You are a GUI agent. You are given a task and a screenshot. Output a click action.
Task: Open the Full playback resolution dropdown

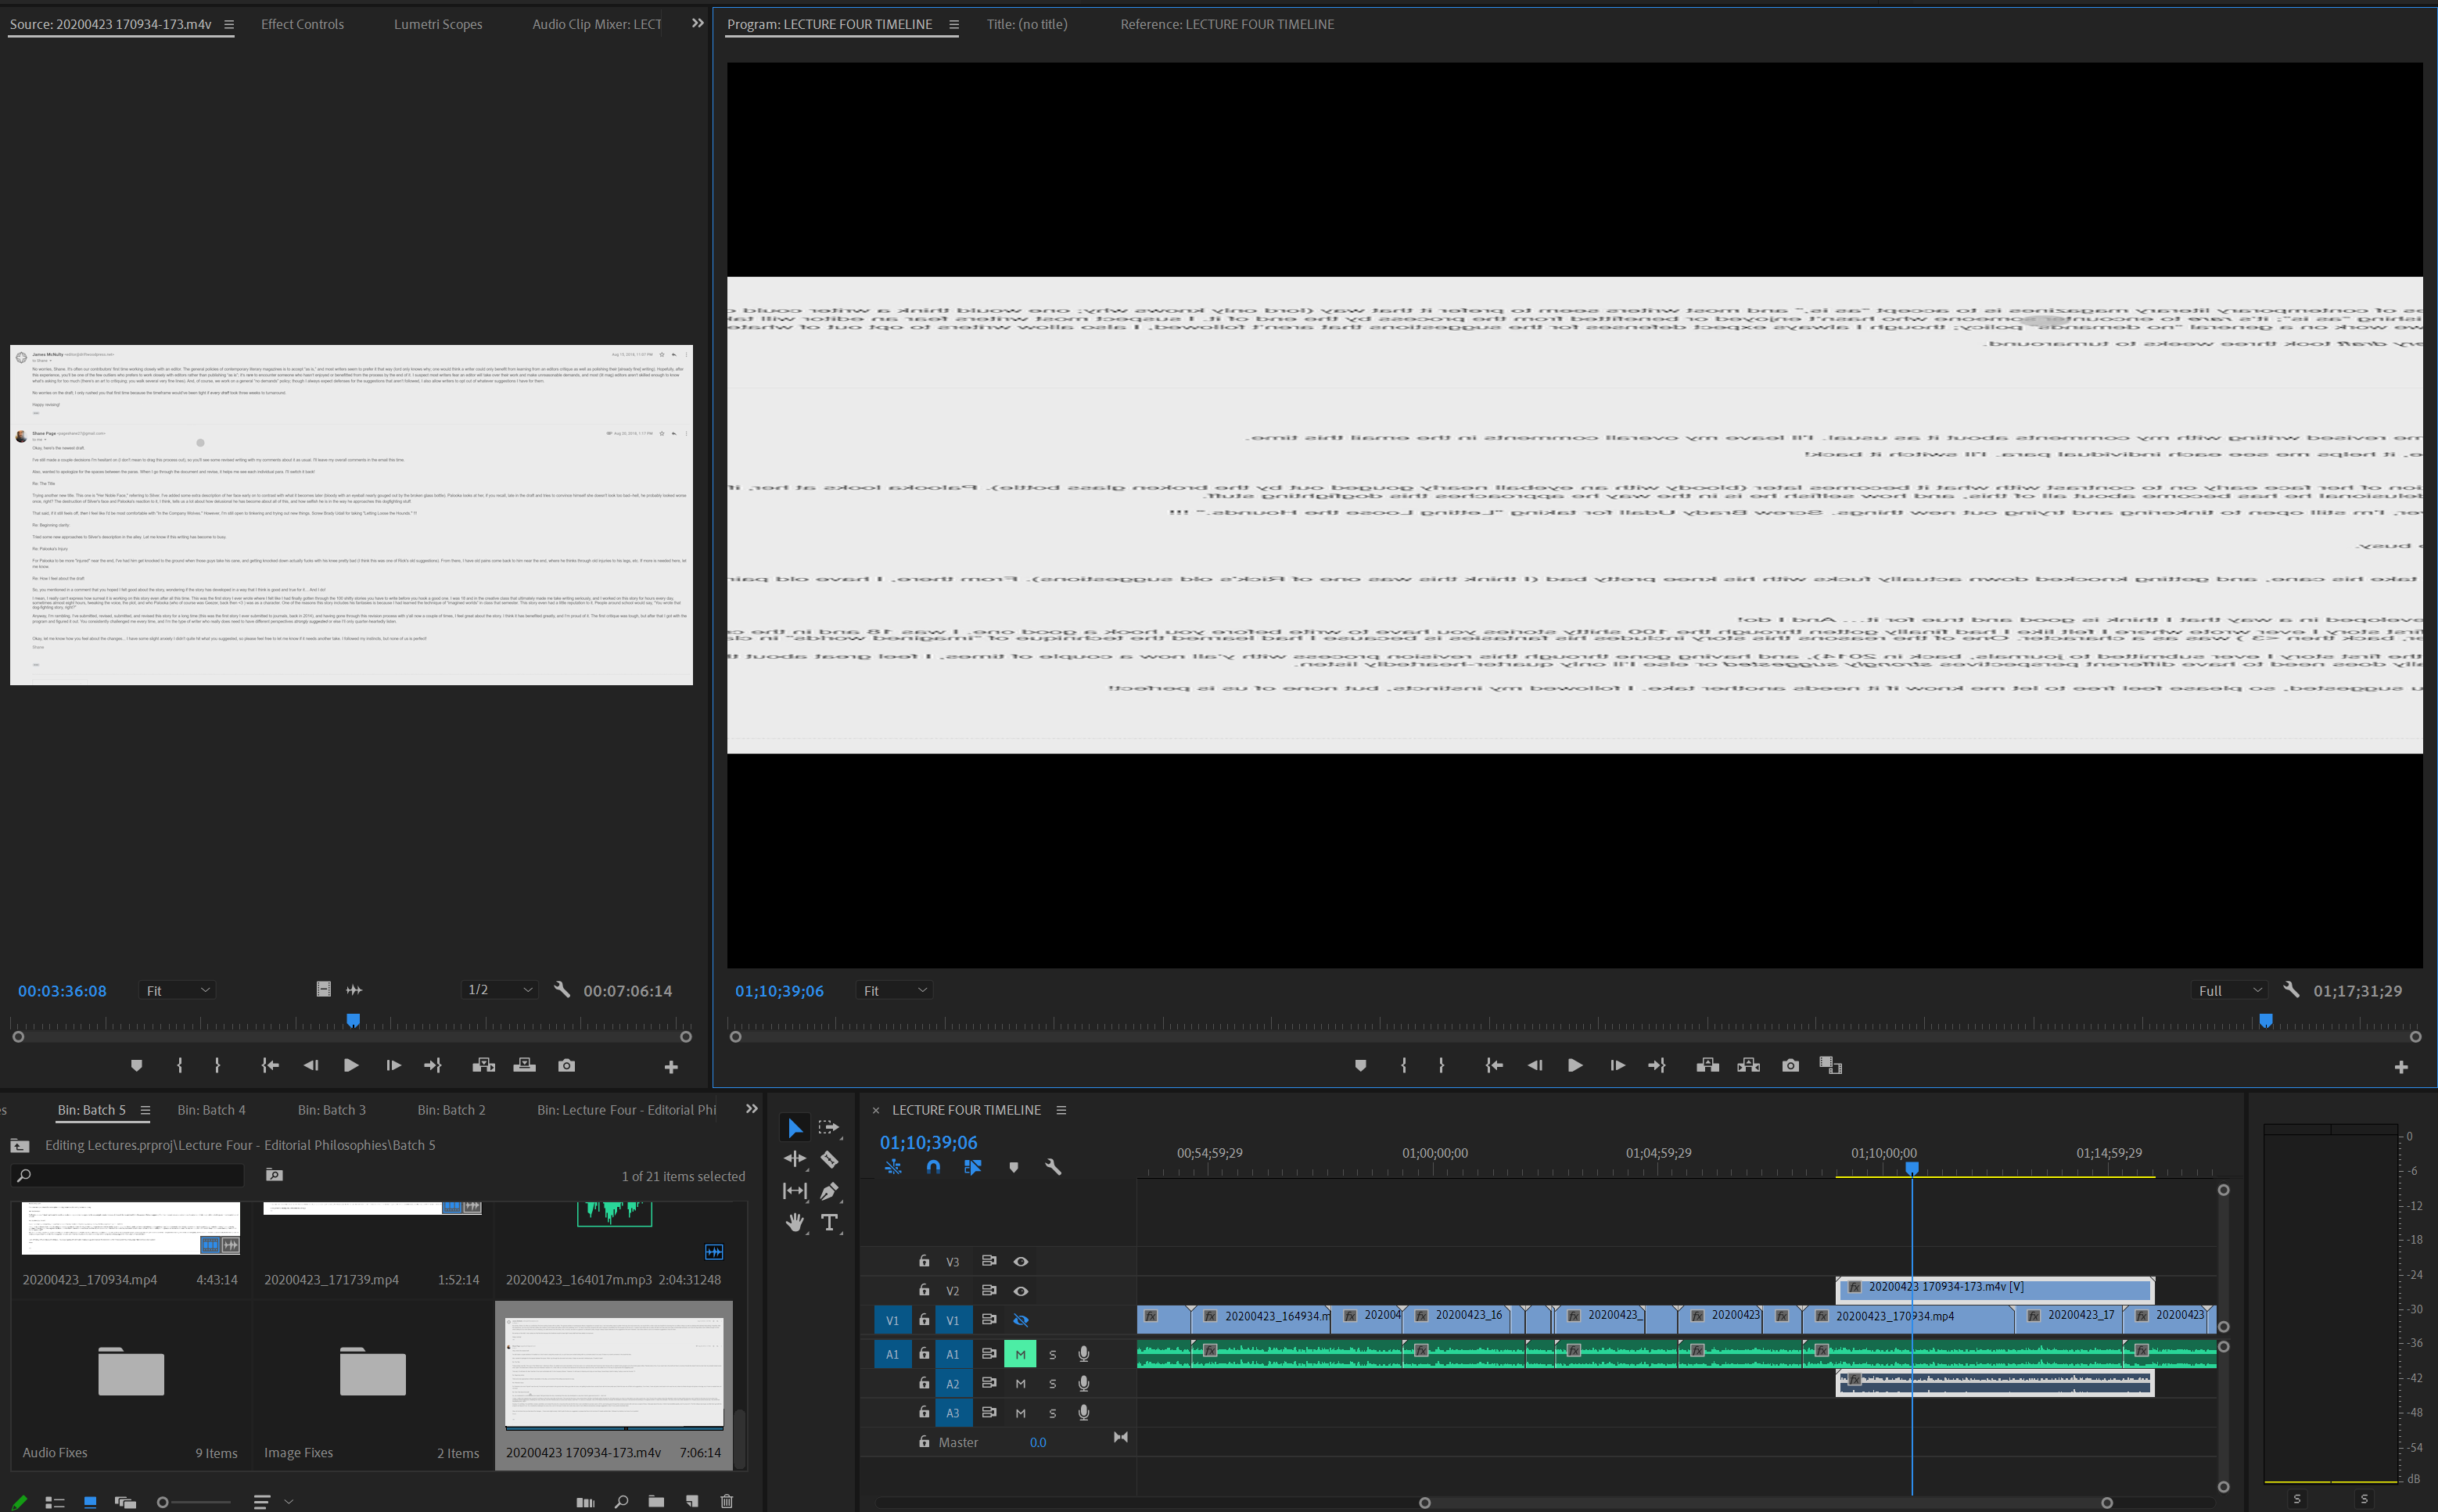coord(2228,990)
